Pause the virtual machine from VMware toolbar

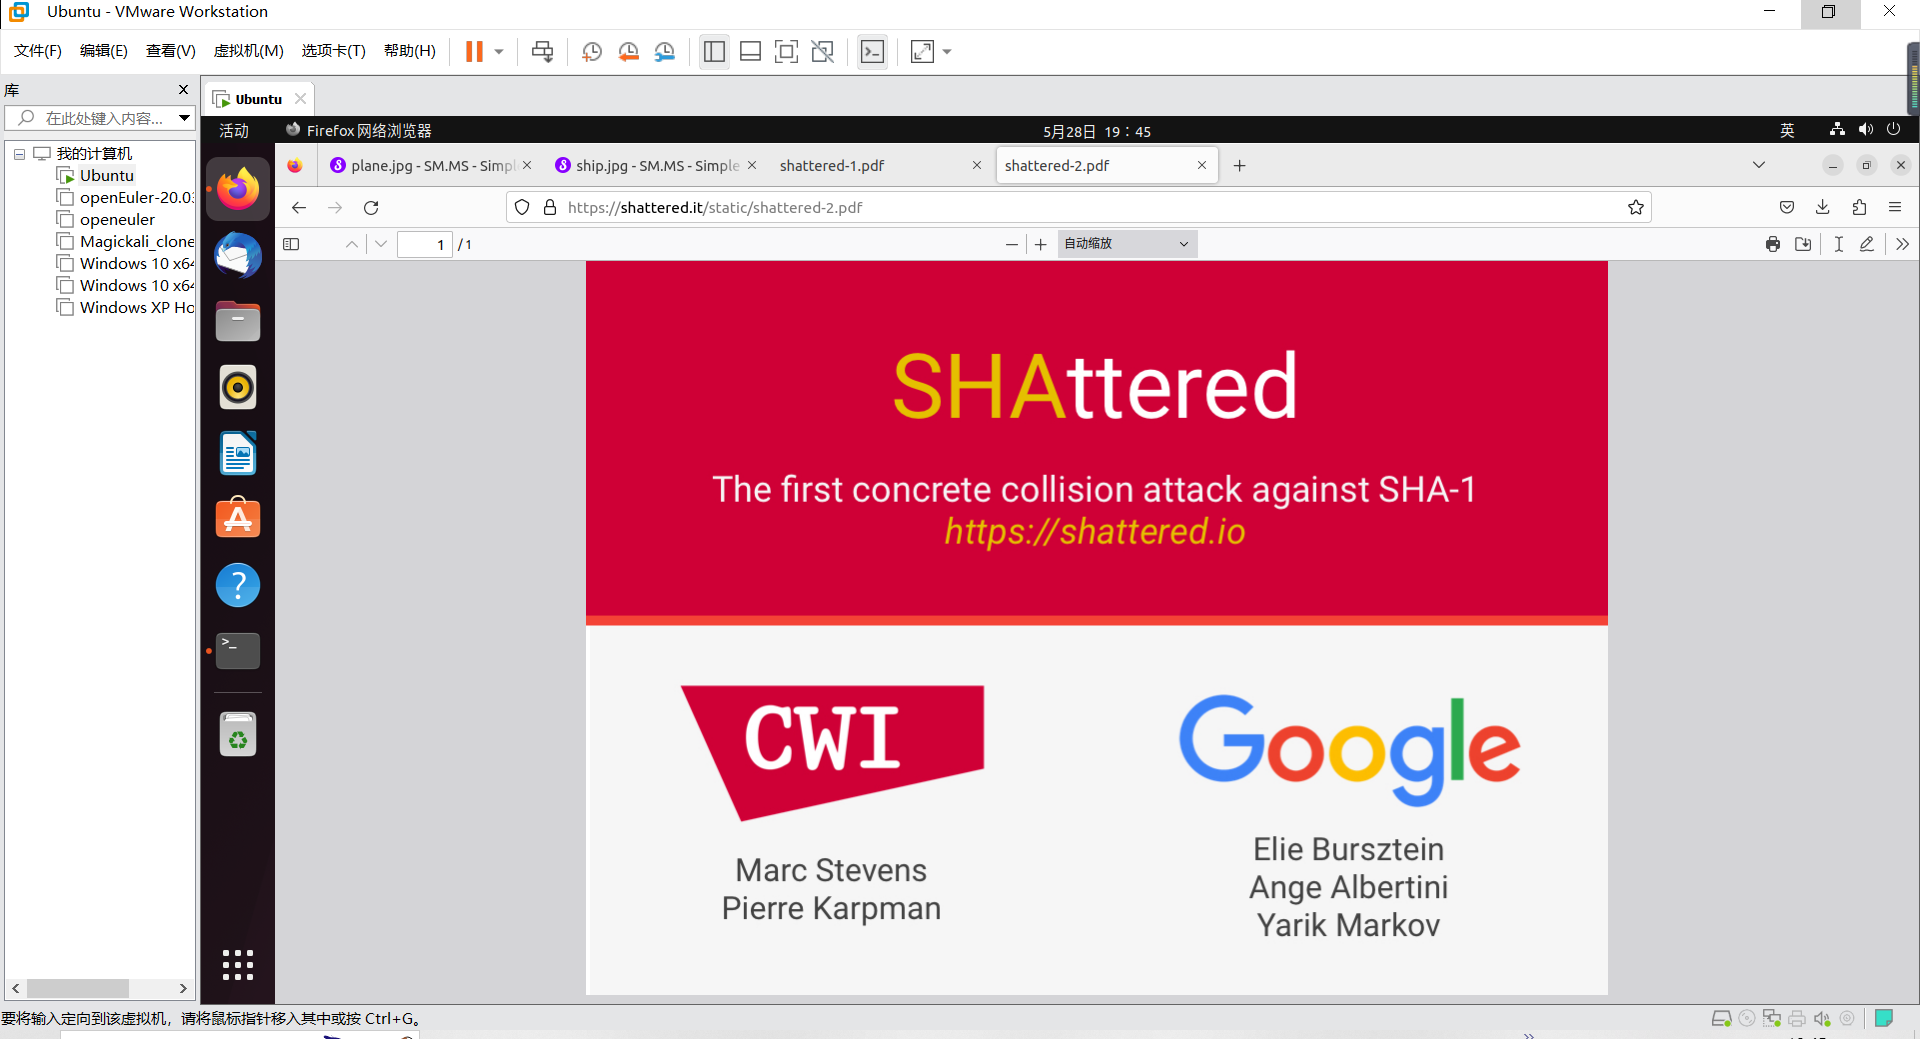coord(474,52)
